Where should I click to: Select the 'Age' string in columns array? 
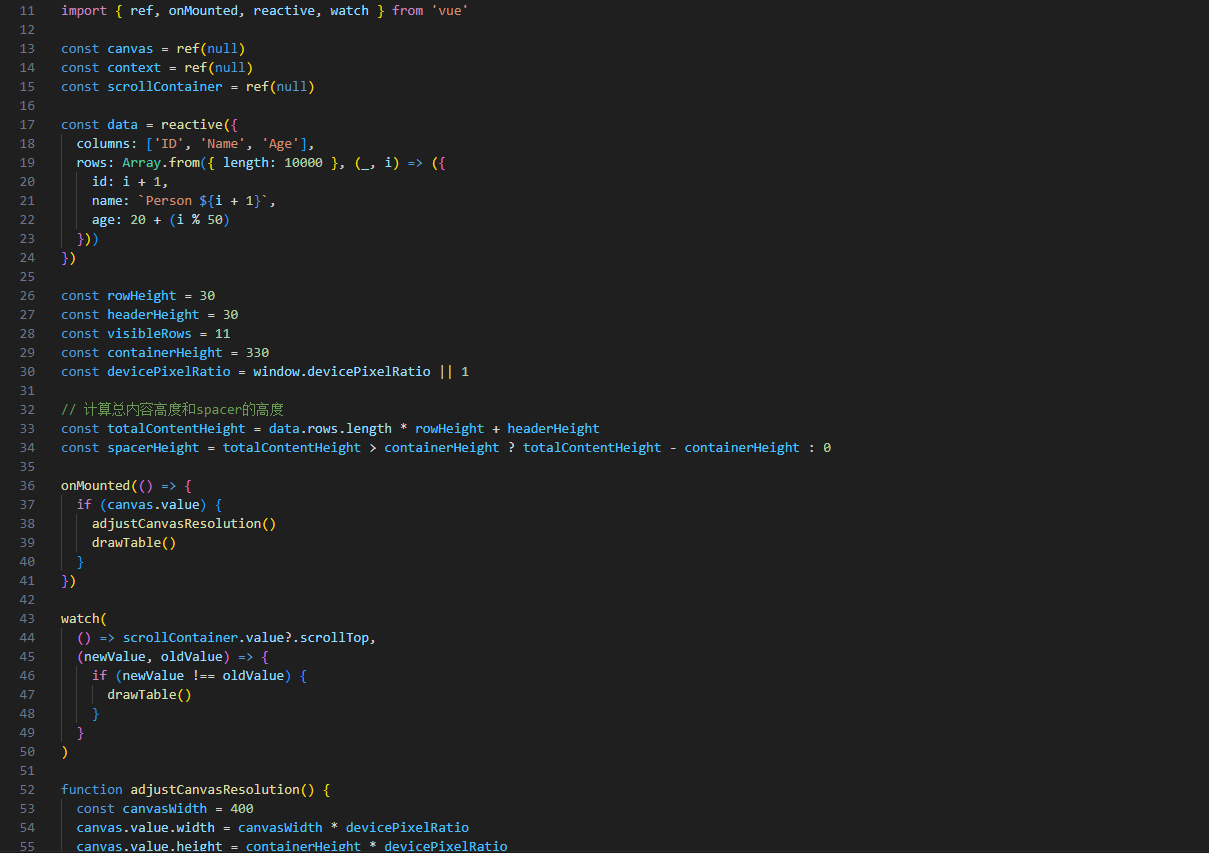[281, 143]
